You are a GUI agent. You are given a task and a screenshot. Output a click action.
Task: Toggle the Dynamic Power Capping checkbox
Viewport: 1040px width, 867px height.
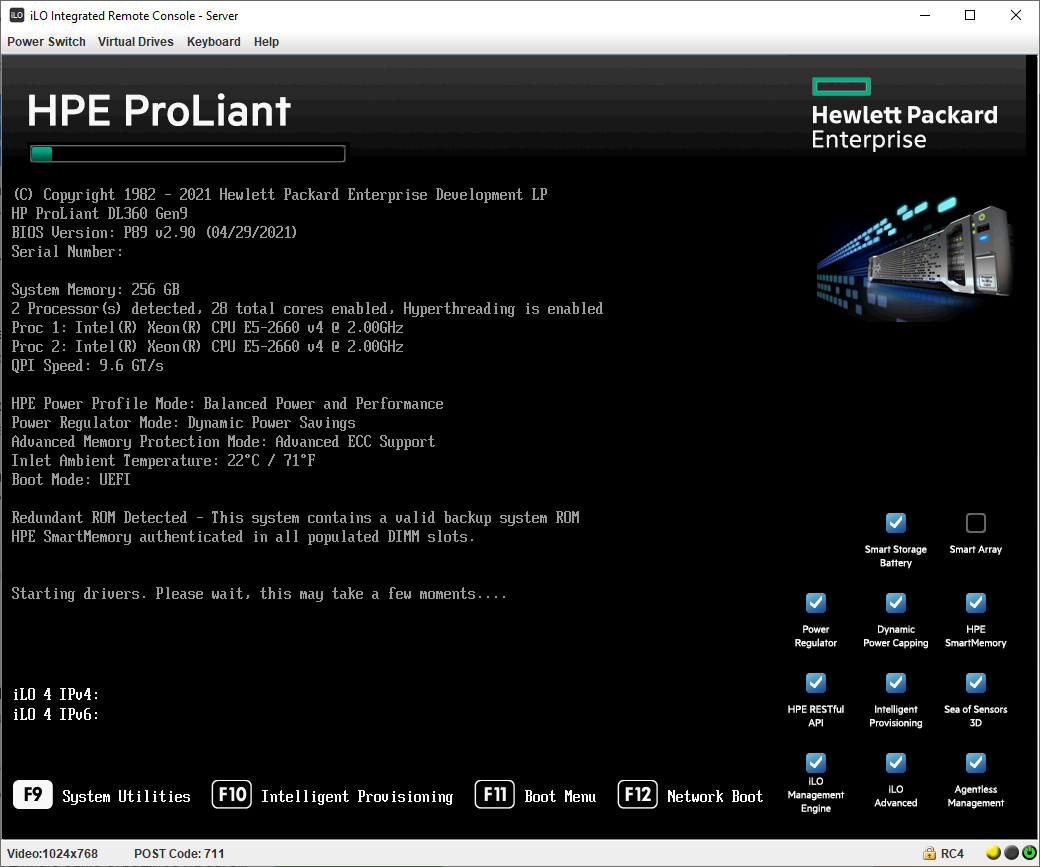(895, 602)
